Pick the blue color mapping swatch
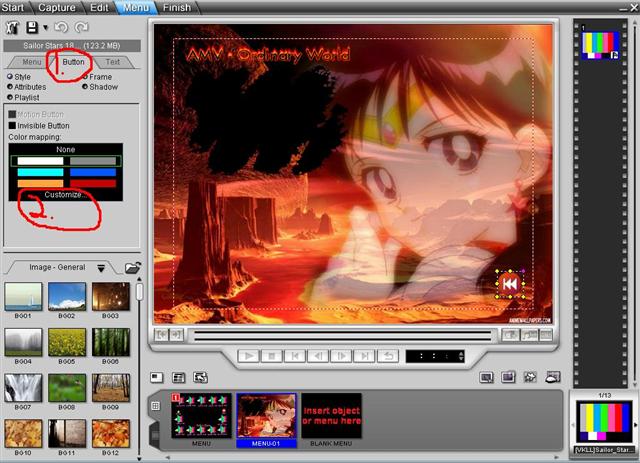The image size is (640, 463). pos(93,172)
